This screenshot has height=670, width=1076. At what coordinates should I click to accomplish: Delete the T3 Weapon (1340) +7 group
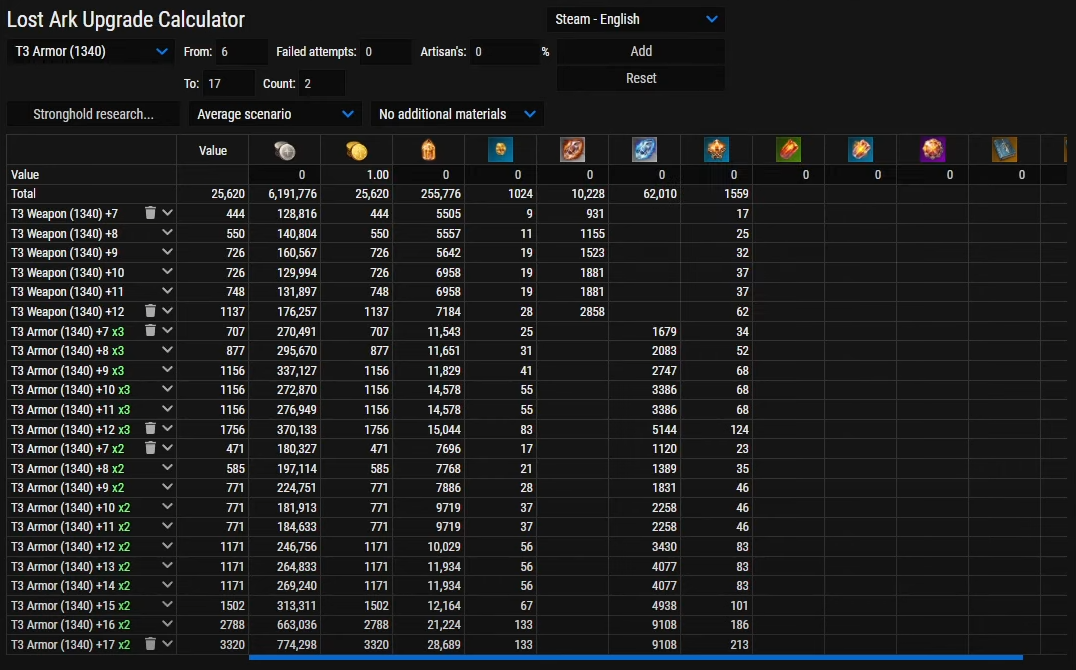[x=150, y=213]
